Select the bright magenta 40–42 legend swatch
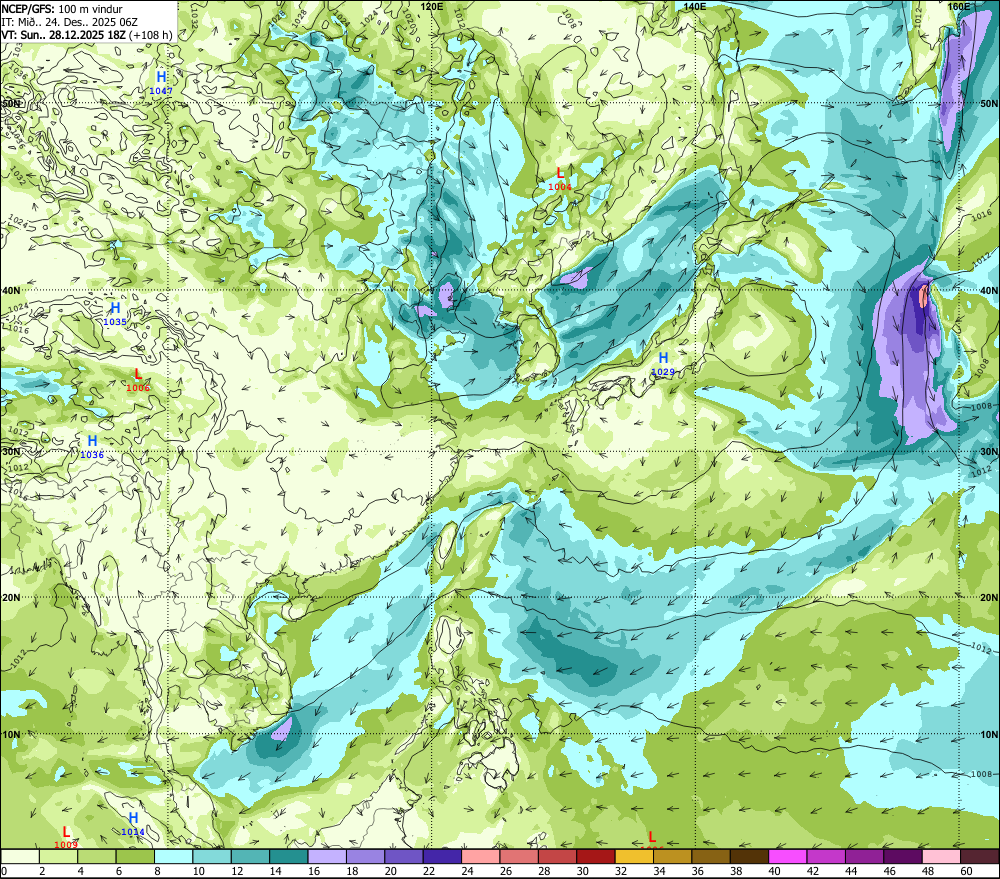This screenshot has width=1000, height=879. pos(788,856)
